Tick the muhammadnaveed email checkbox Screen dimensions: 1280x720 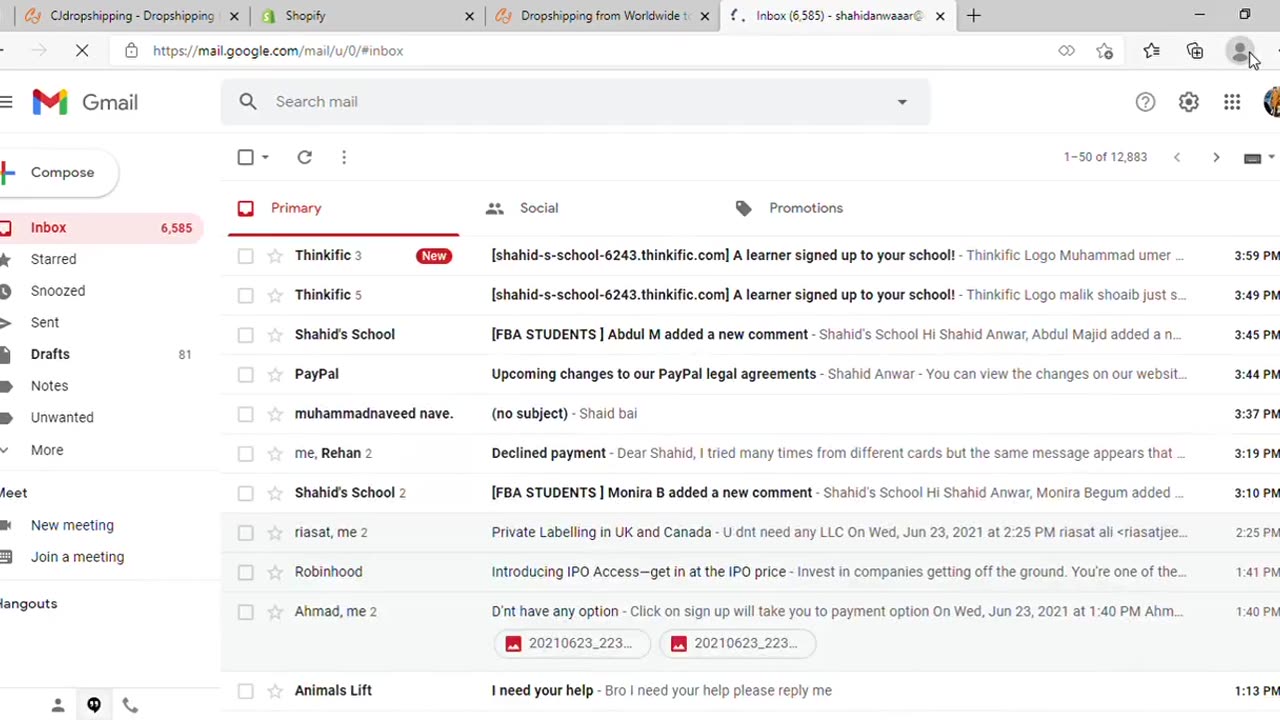(245, 414)
